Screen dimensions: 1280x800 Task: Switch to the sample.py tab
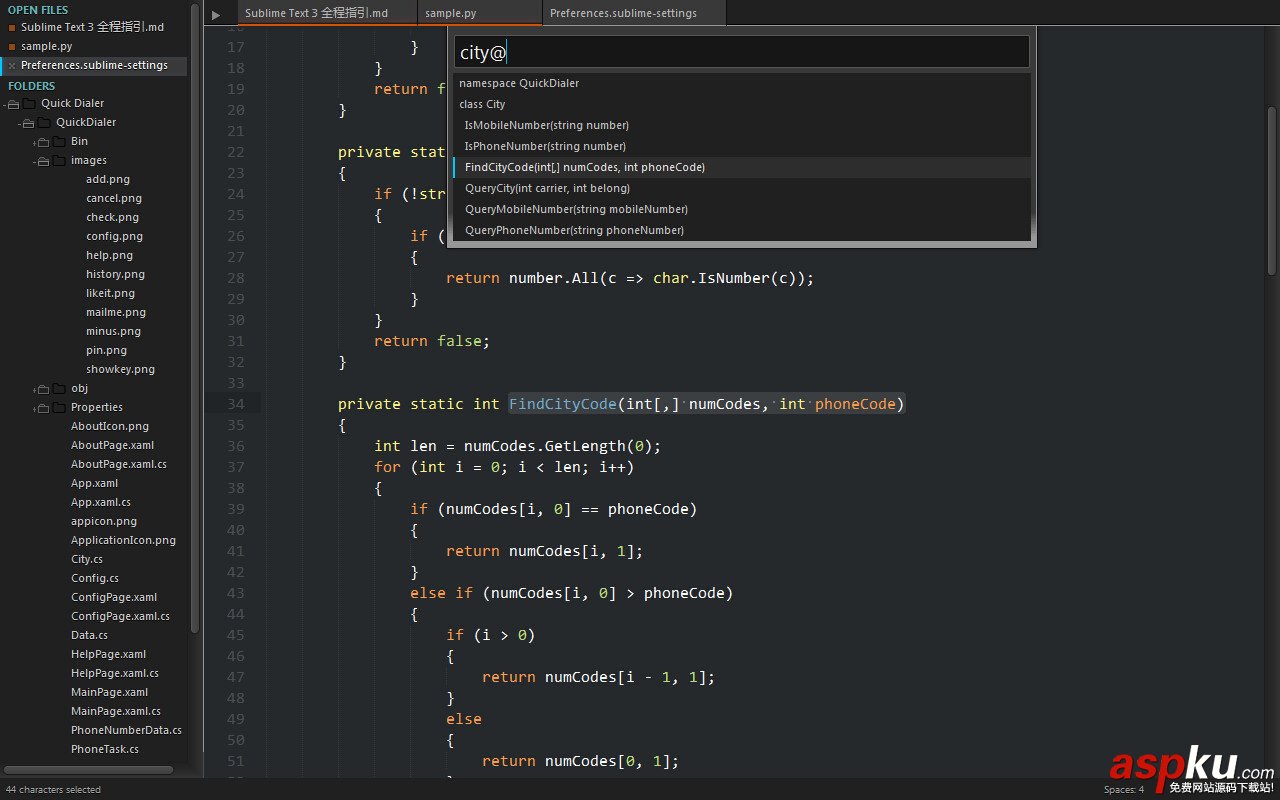tap(479, 13)
